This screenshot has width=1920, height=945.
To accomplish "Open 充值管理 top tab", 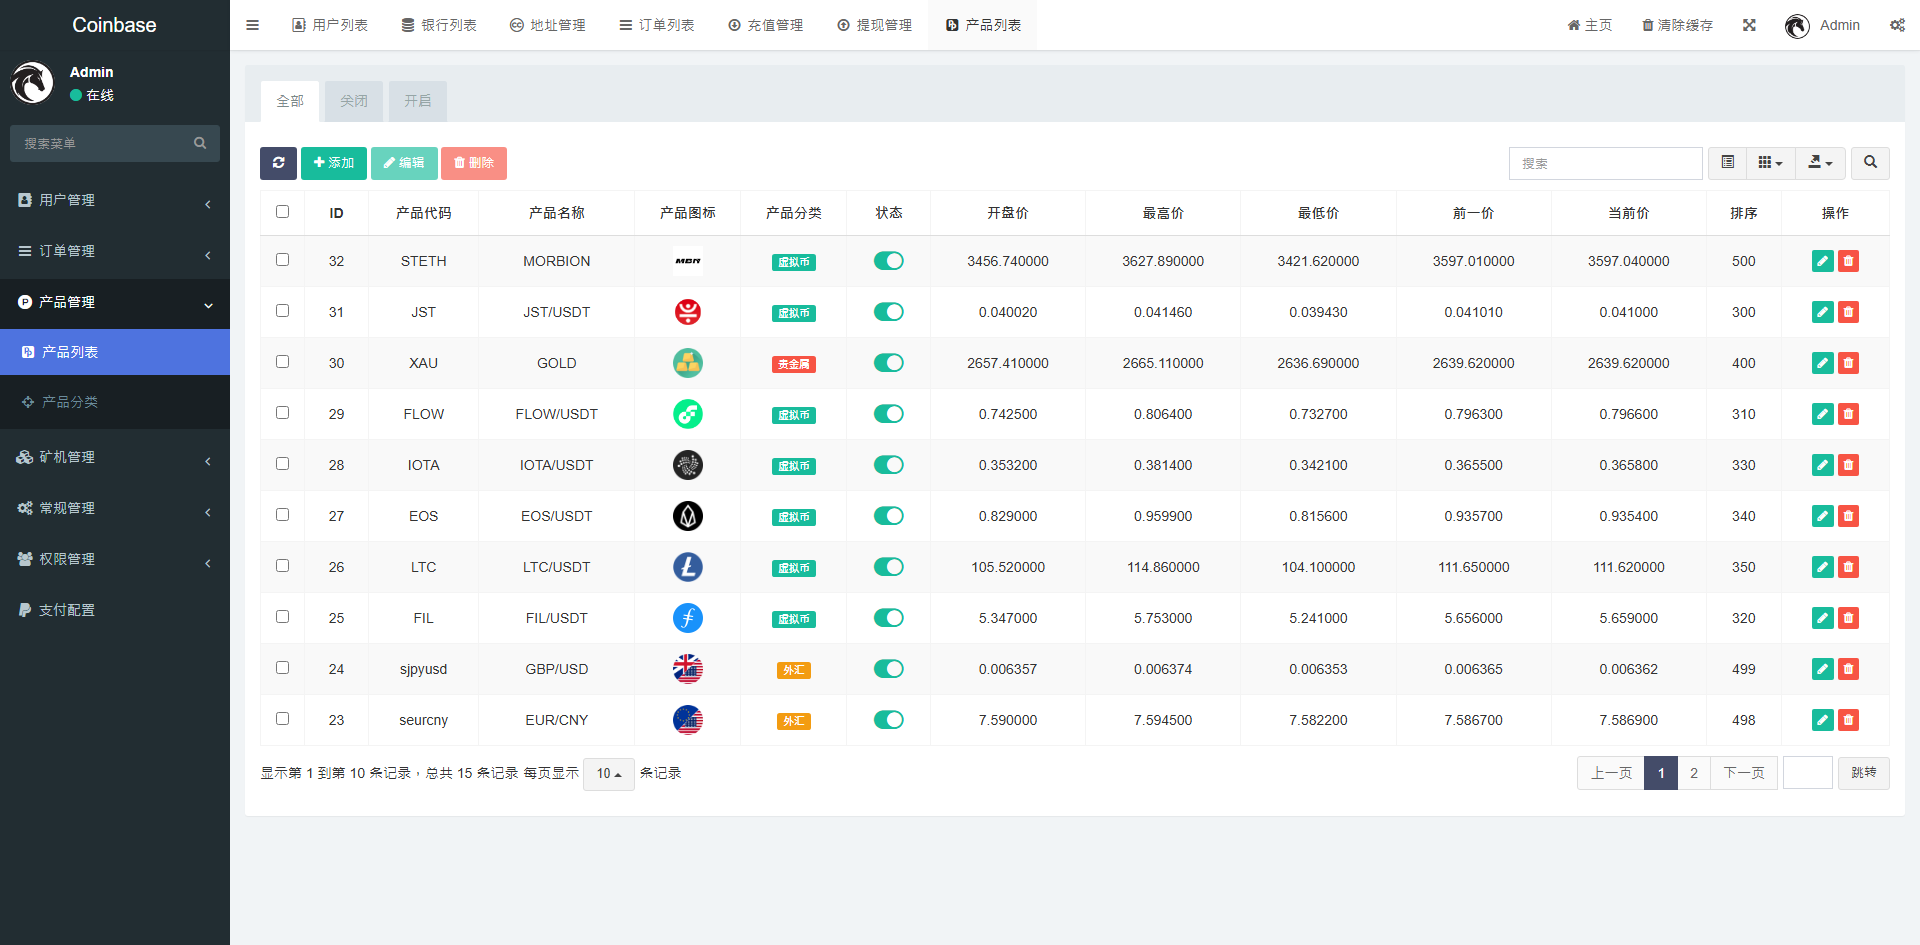I will click(766, 25).
